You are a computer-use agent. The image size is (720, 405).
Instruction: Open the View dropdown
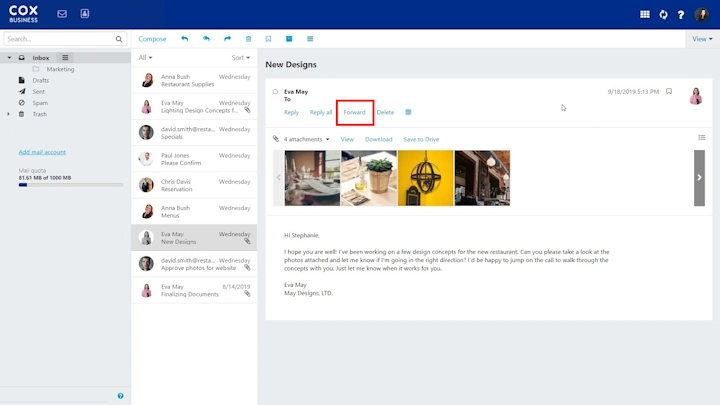click(702, 39)
